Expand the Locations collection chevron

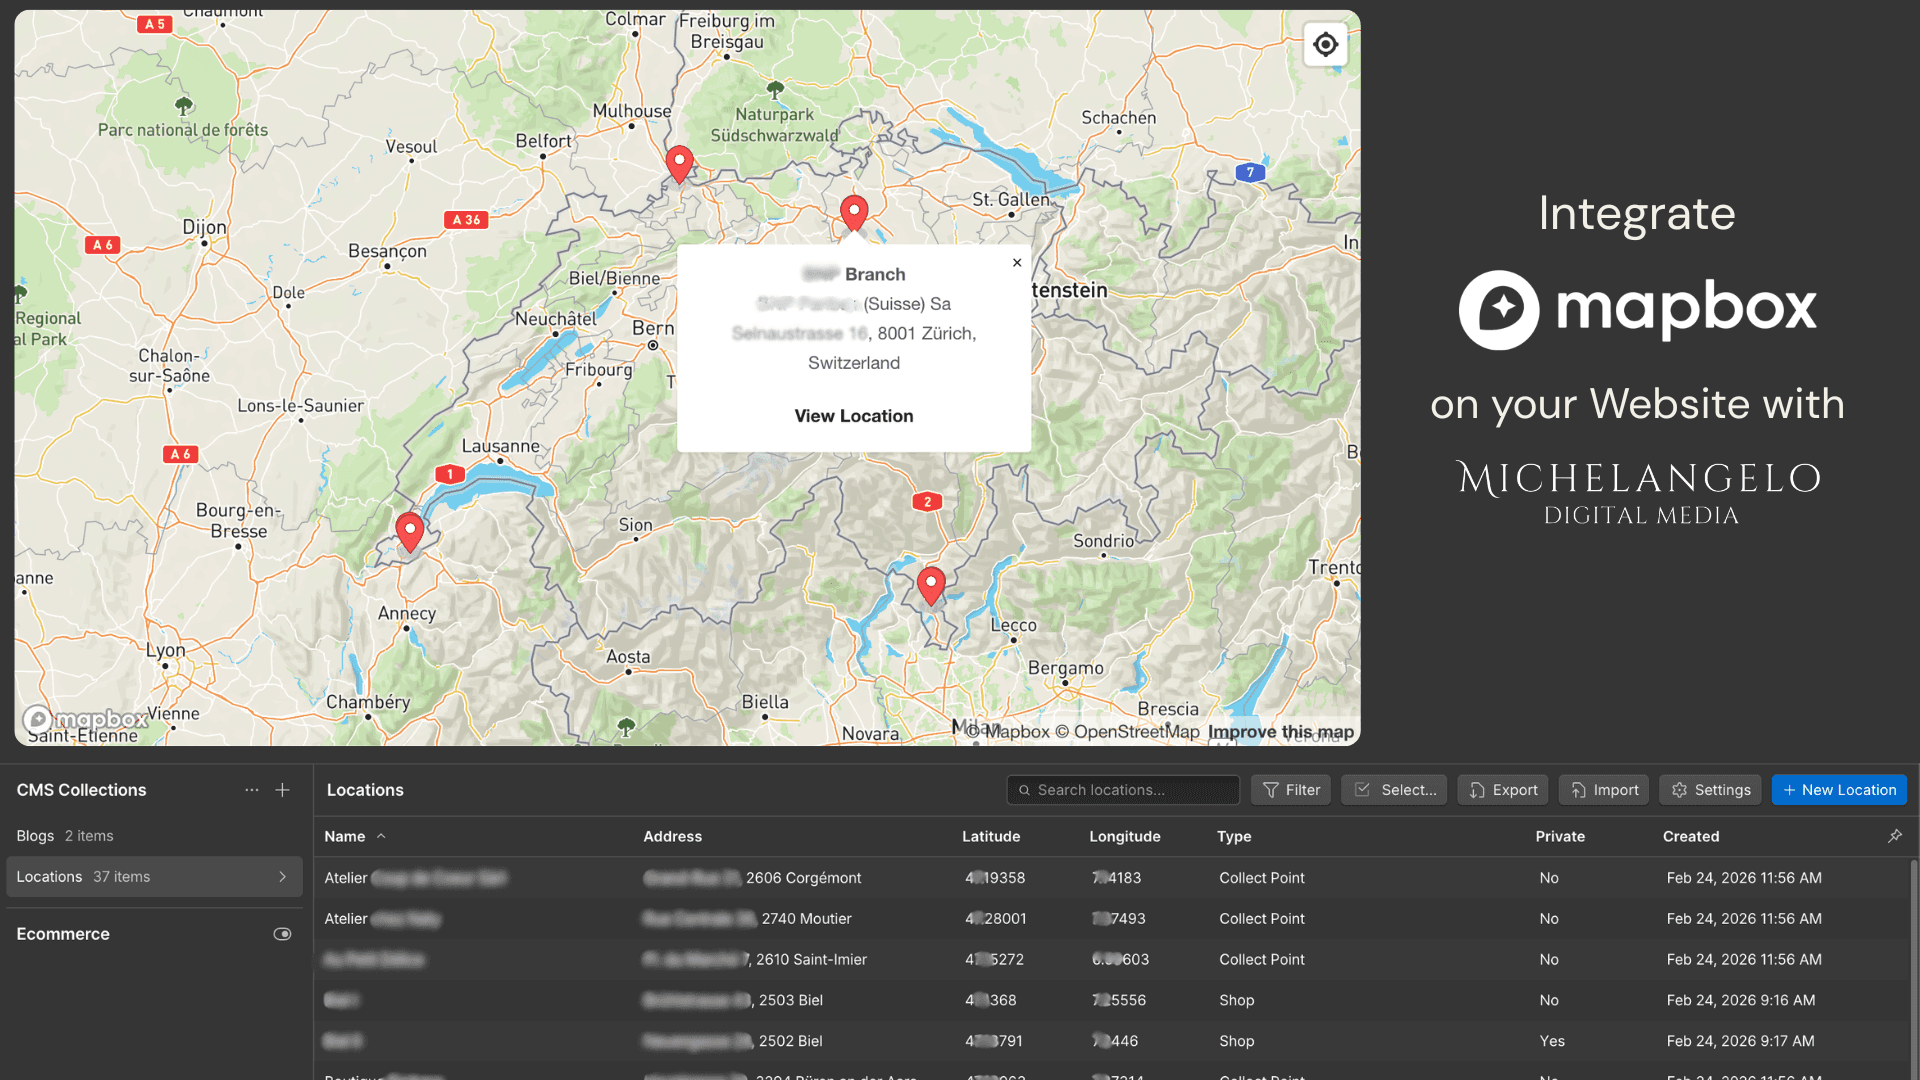pyautogui.click(x=283, y=876)
